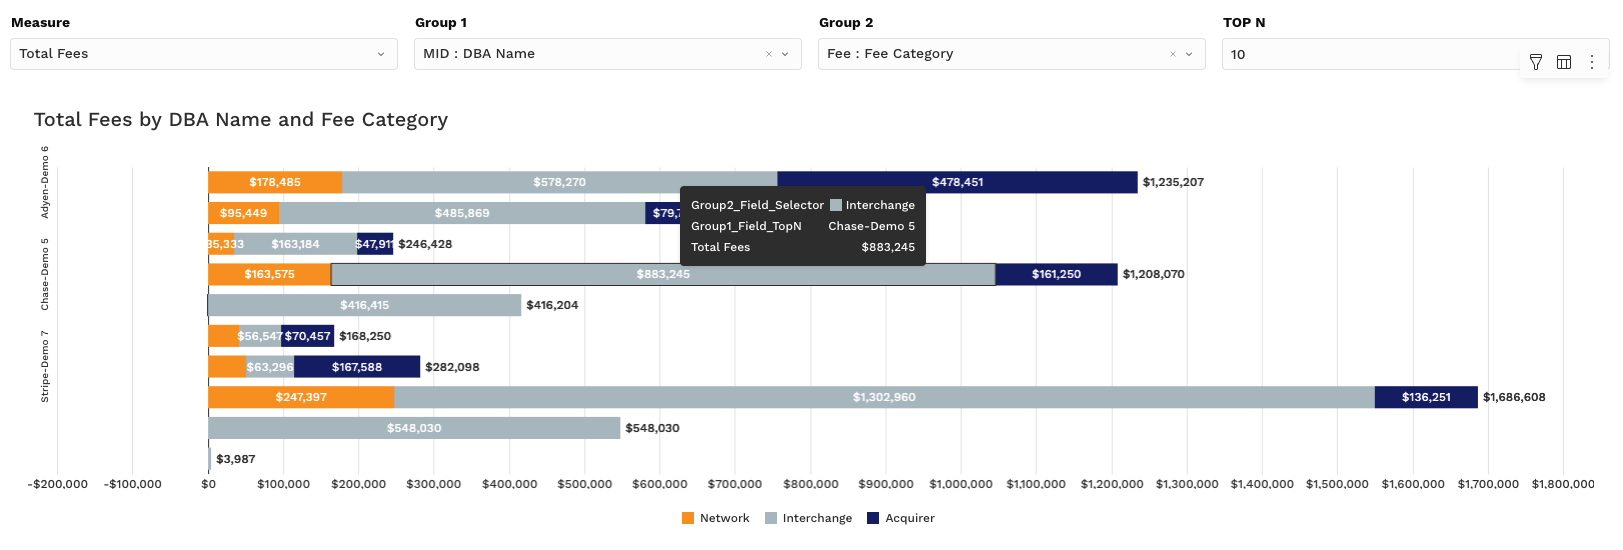The height and width of the screenshot is (550, 1623).
Task: Click the $883,245 Chase-Demo 5 Interchange bar
Action: 663,274
